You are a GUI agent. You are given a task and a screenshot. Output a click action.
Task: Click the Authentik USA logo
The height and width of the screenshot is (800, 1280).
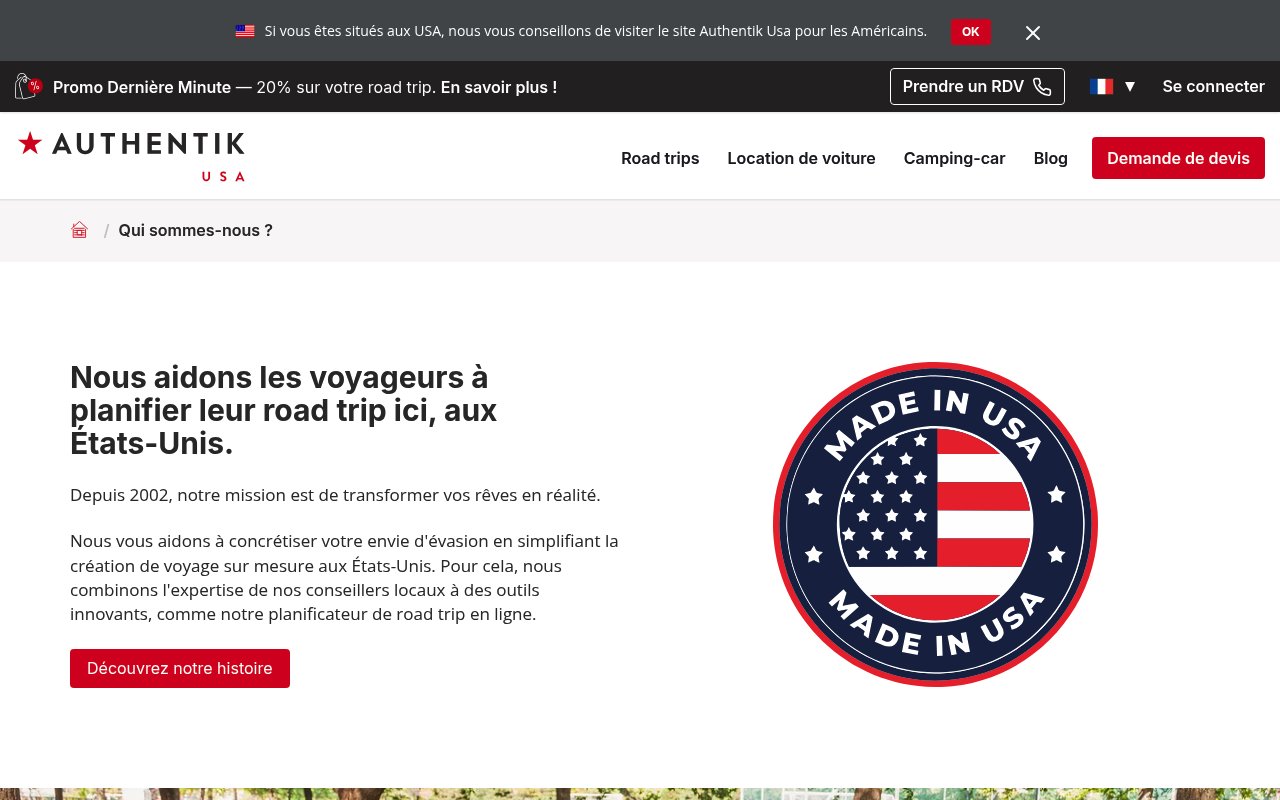(131, 156)
